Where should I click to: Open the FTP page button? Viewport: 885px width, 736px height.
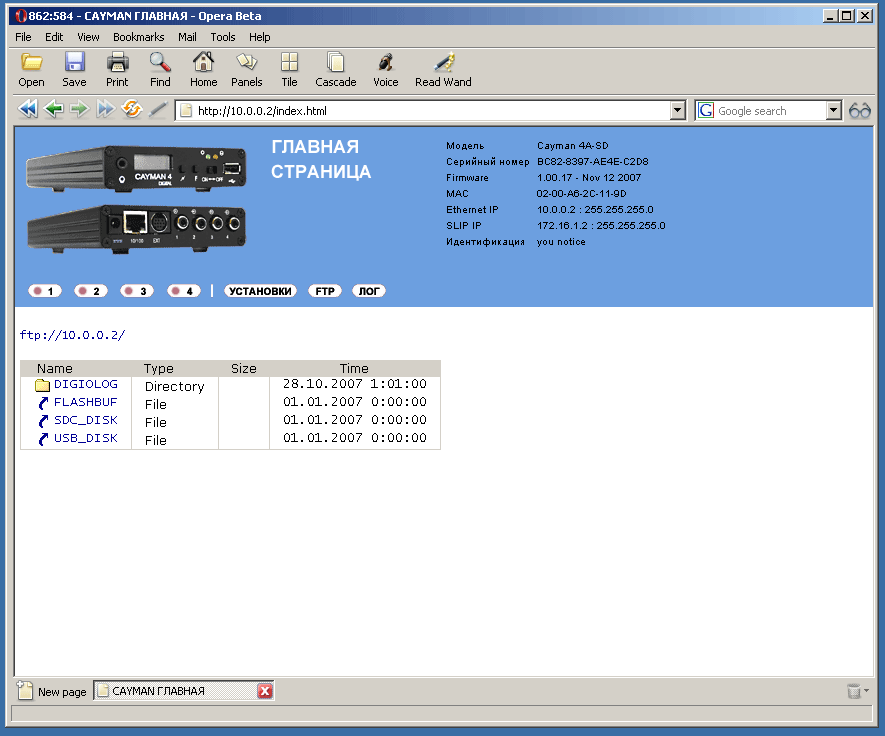click(325, 291)
